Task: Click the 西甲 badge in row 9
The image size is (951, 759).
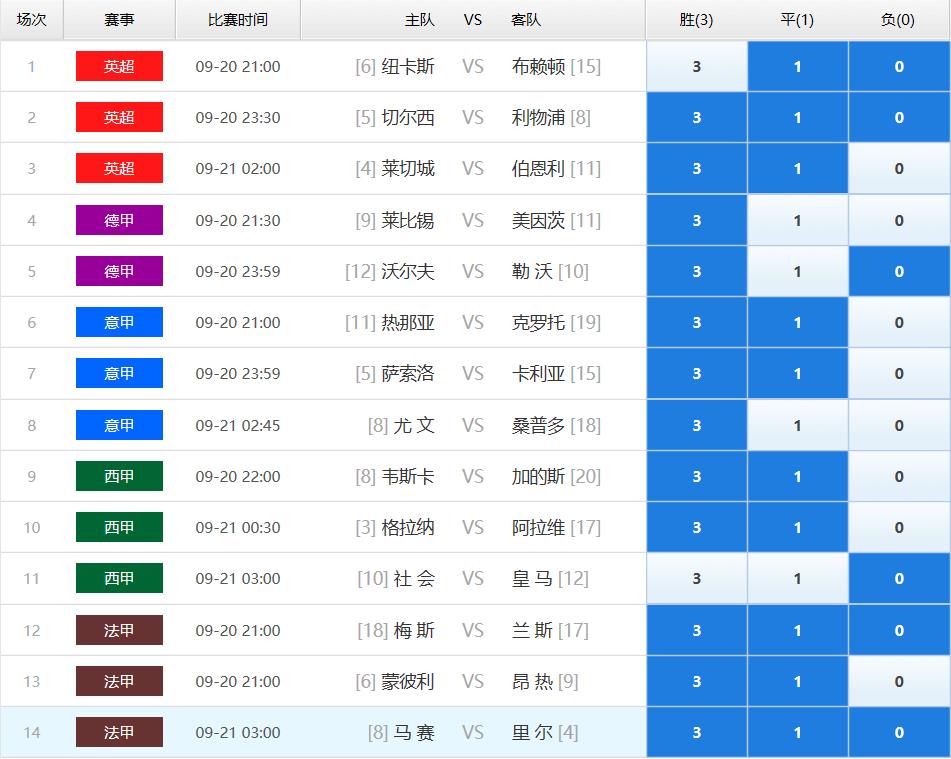Action: [119, 476]
